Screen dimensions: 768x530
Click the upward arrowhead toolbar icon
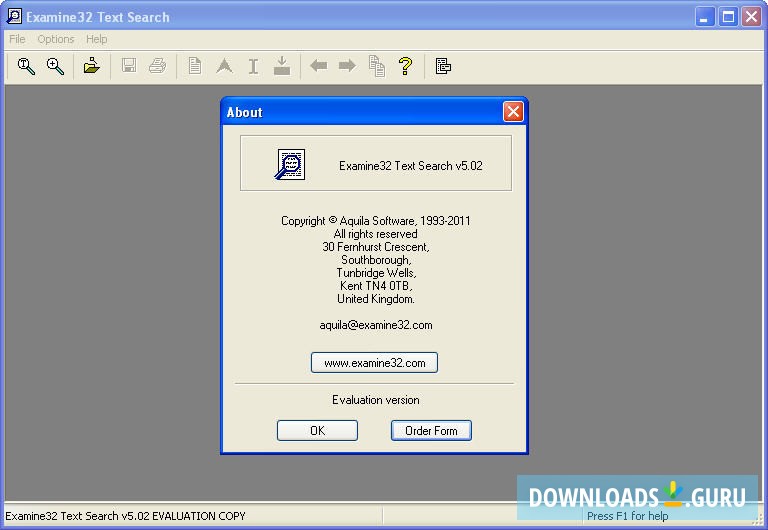224,66
